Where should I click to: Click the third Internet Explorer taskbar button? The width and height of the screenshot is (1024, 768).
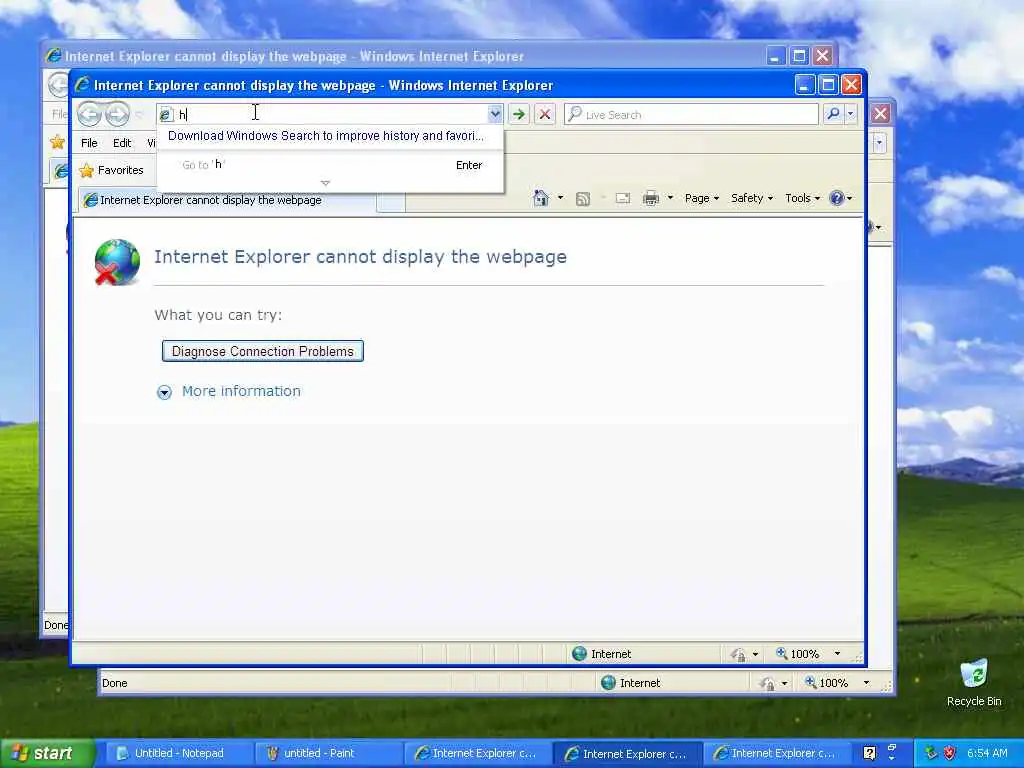[x=777, y=754]
